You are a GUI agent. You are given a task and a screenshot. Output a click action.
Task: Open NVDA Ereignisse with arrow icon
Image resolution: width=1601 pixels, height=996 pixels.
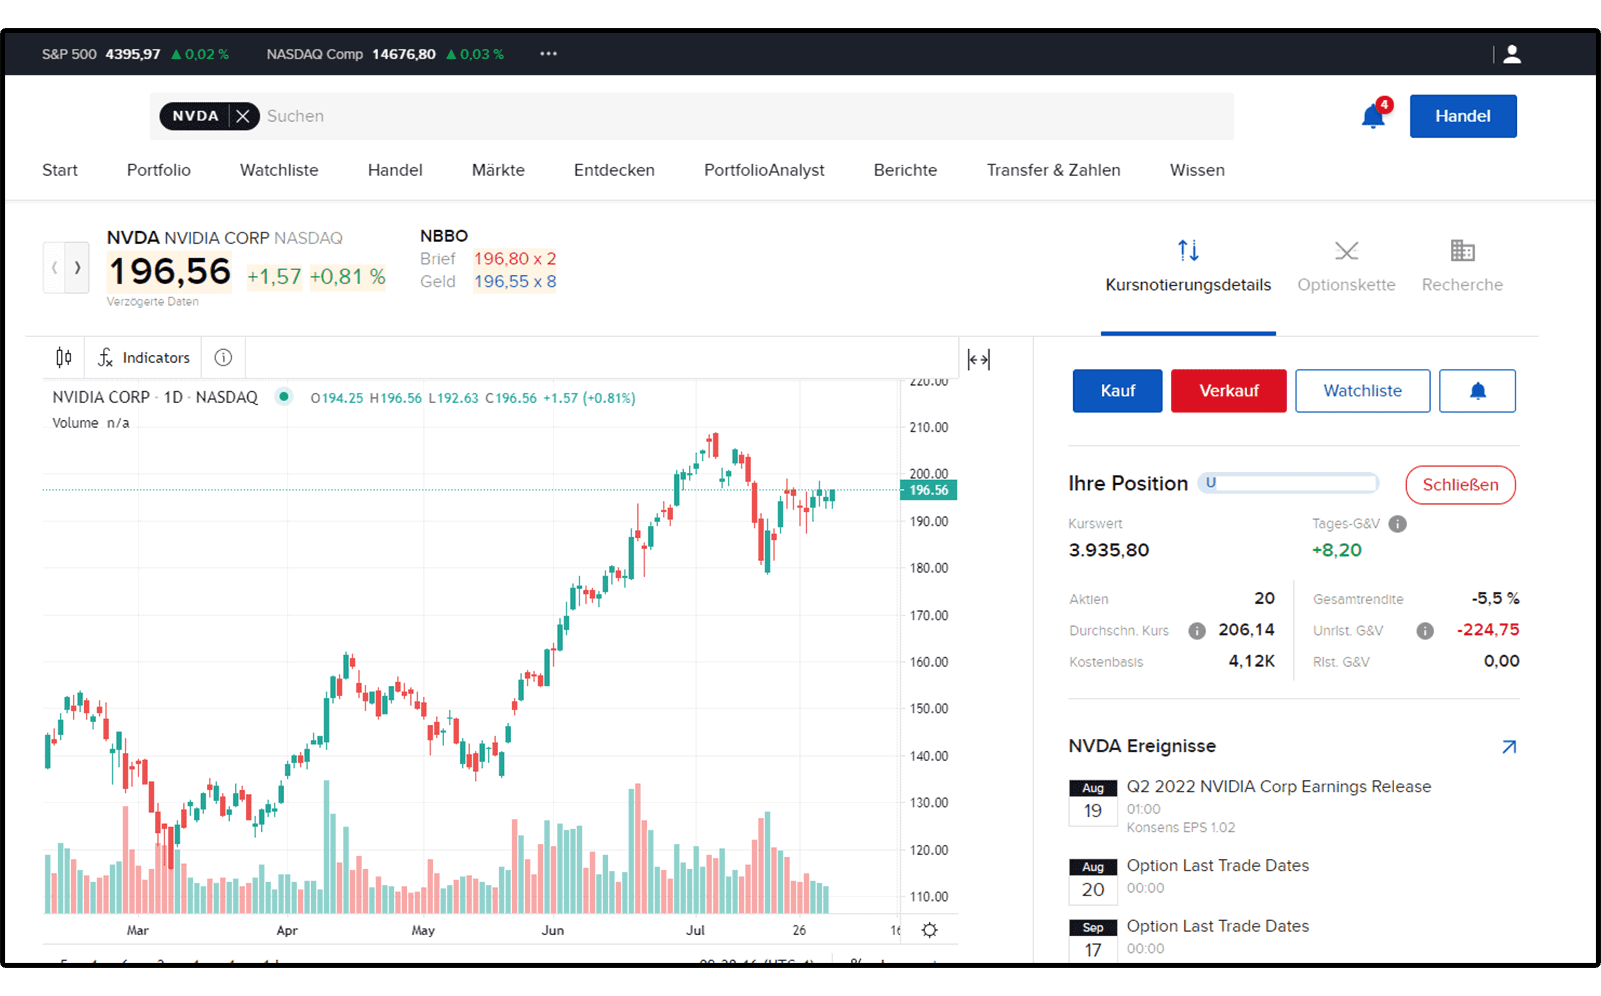[x=1509, y=747]
